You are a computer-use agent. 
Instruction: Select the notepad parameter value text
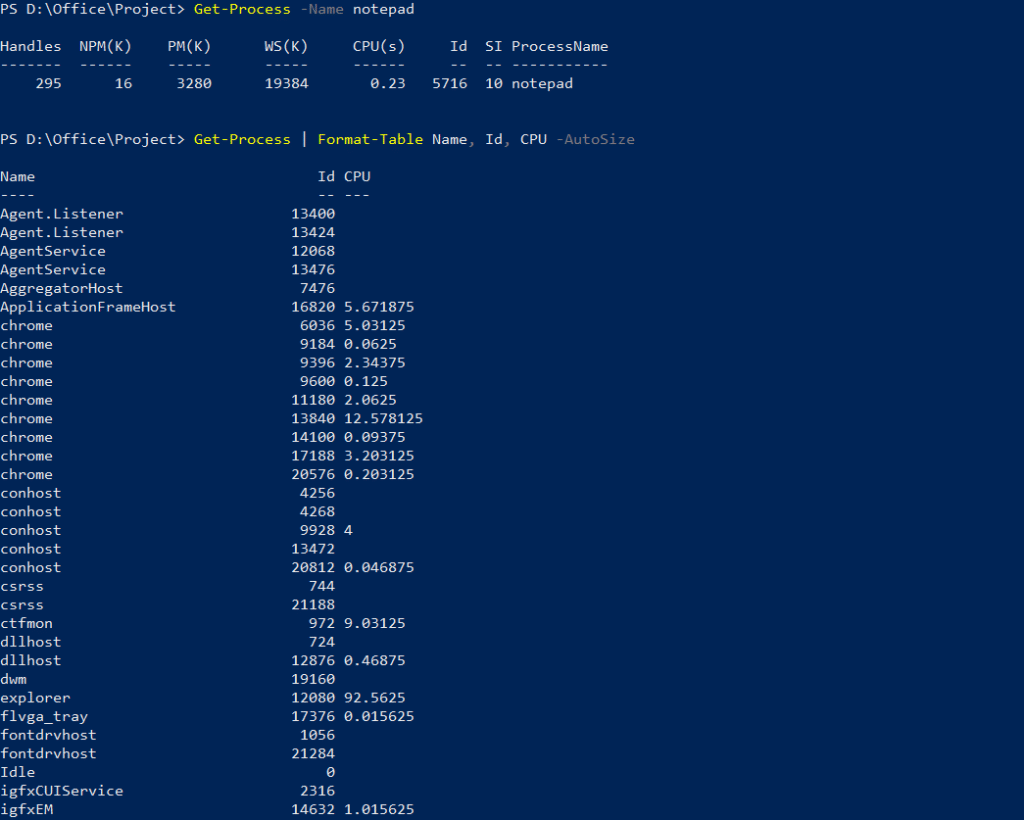383,9
